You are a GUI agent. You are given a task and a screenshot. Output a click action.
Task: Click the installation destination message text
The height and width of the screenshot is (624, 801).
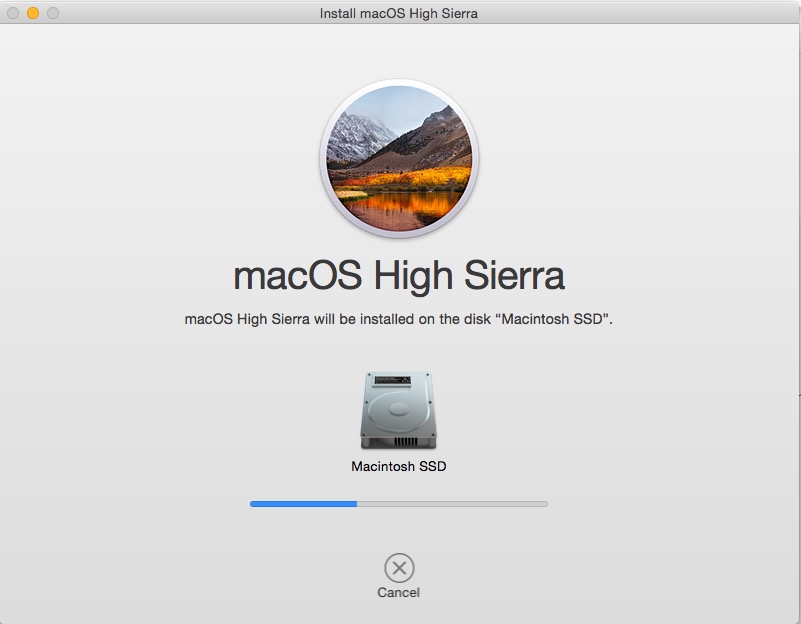[400, 318]
